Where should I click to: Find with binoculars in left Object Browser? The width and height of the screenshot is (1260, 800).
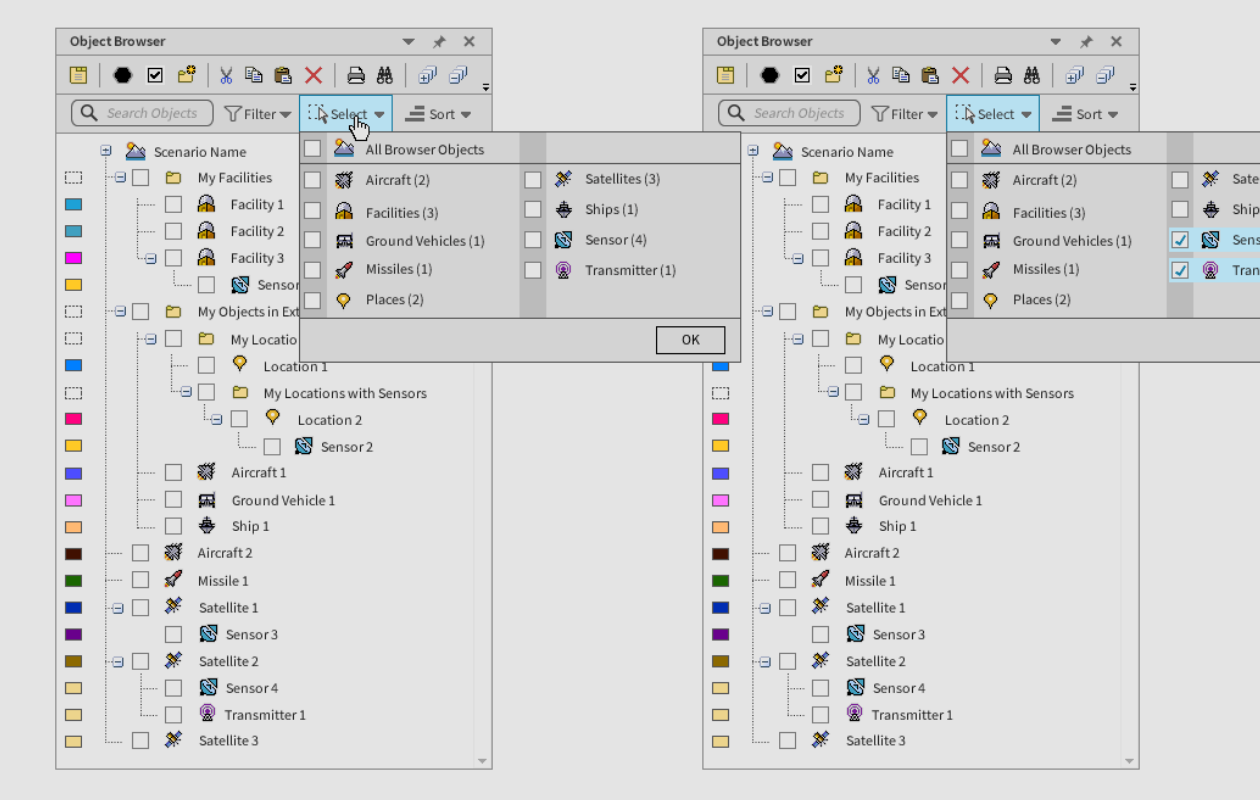(385, 75)
